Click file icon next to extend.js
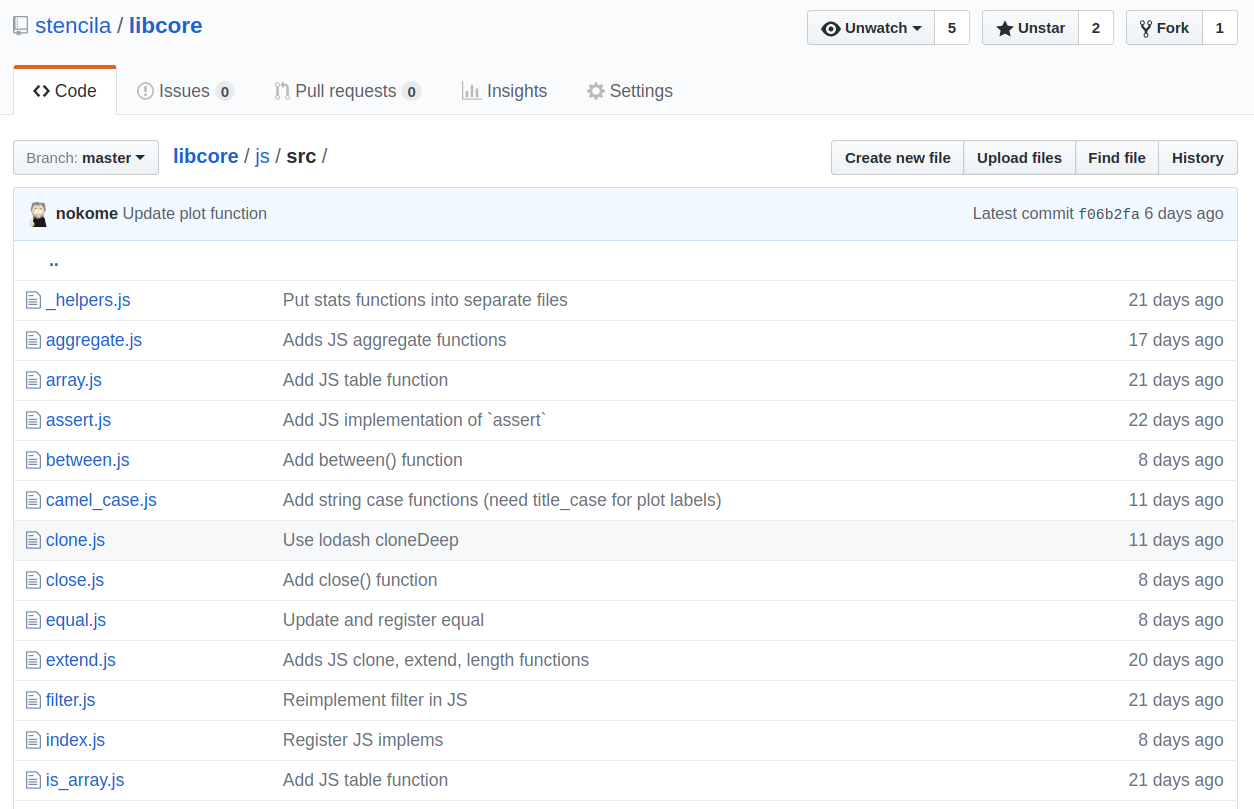This screenshot has width=1254, height=809. [33, 660]
